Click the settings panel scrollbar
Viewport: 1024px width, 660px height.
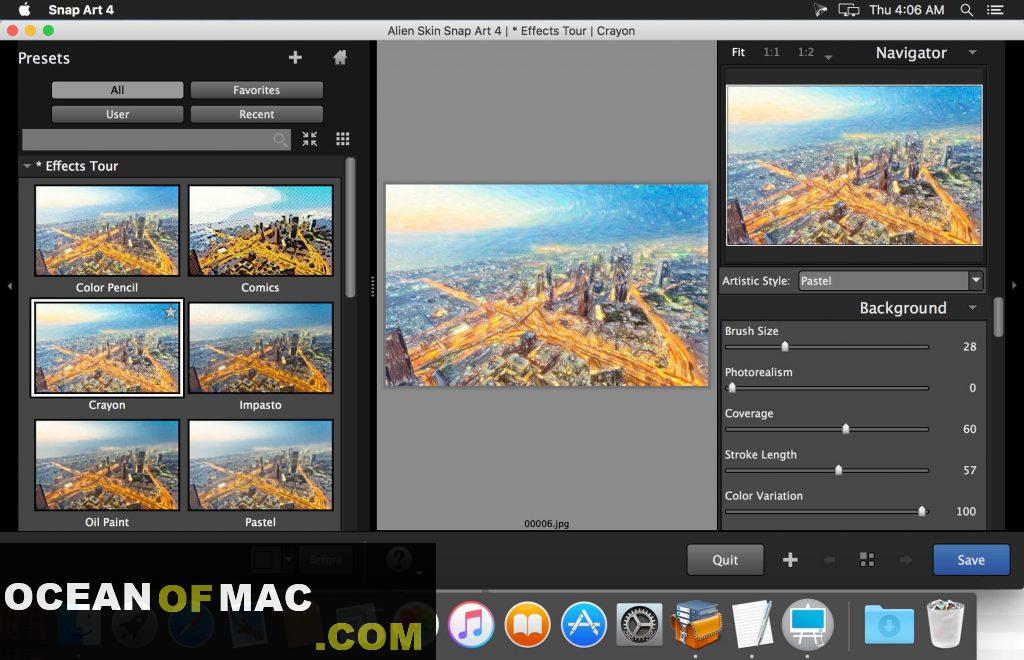pyautogui.click(x=999, y=317)
